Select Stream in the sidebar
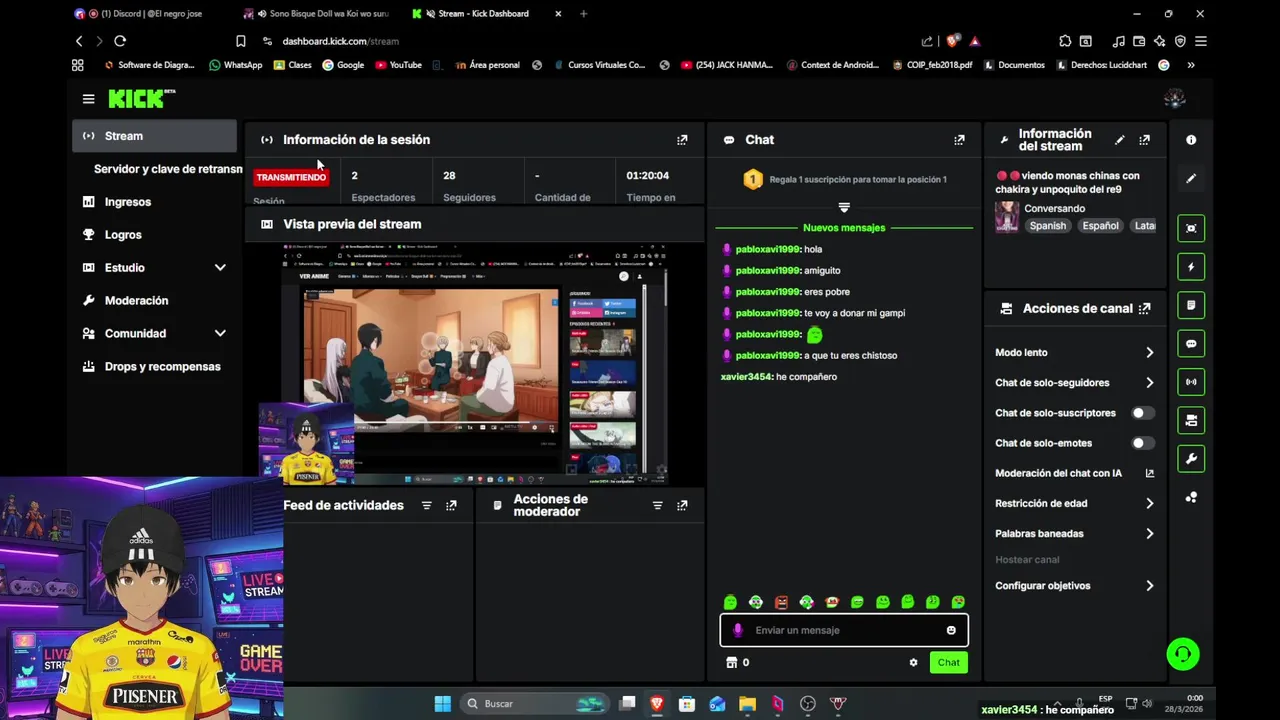The height and width of the screenshot is (720, 1280). point(154,136)
